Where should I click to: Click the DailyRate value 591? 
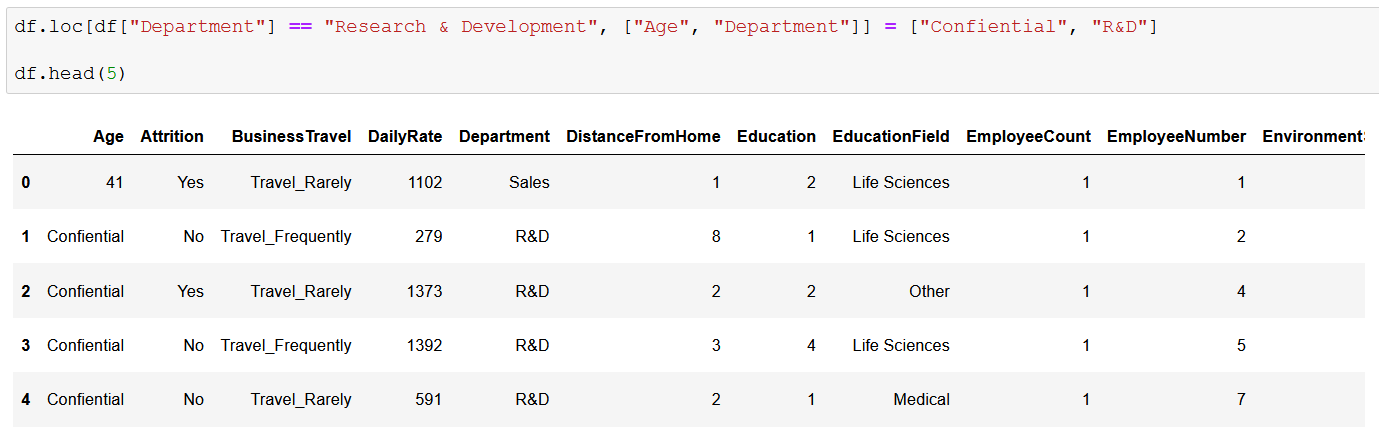pyautogui.click(x=428, y=400)
